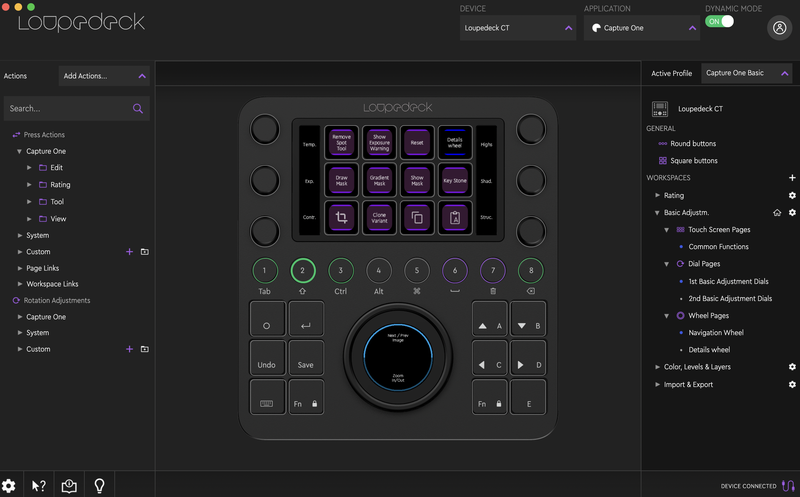Click the help cursor question mark icon
This screenshot has height=497, width=800.
[39, 486]
